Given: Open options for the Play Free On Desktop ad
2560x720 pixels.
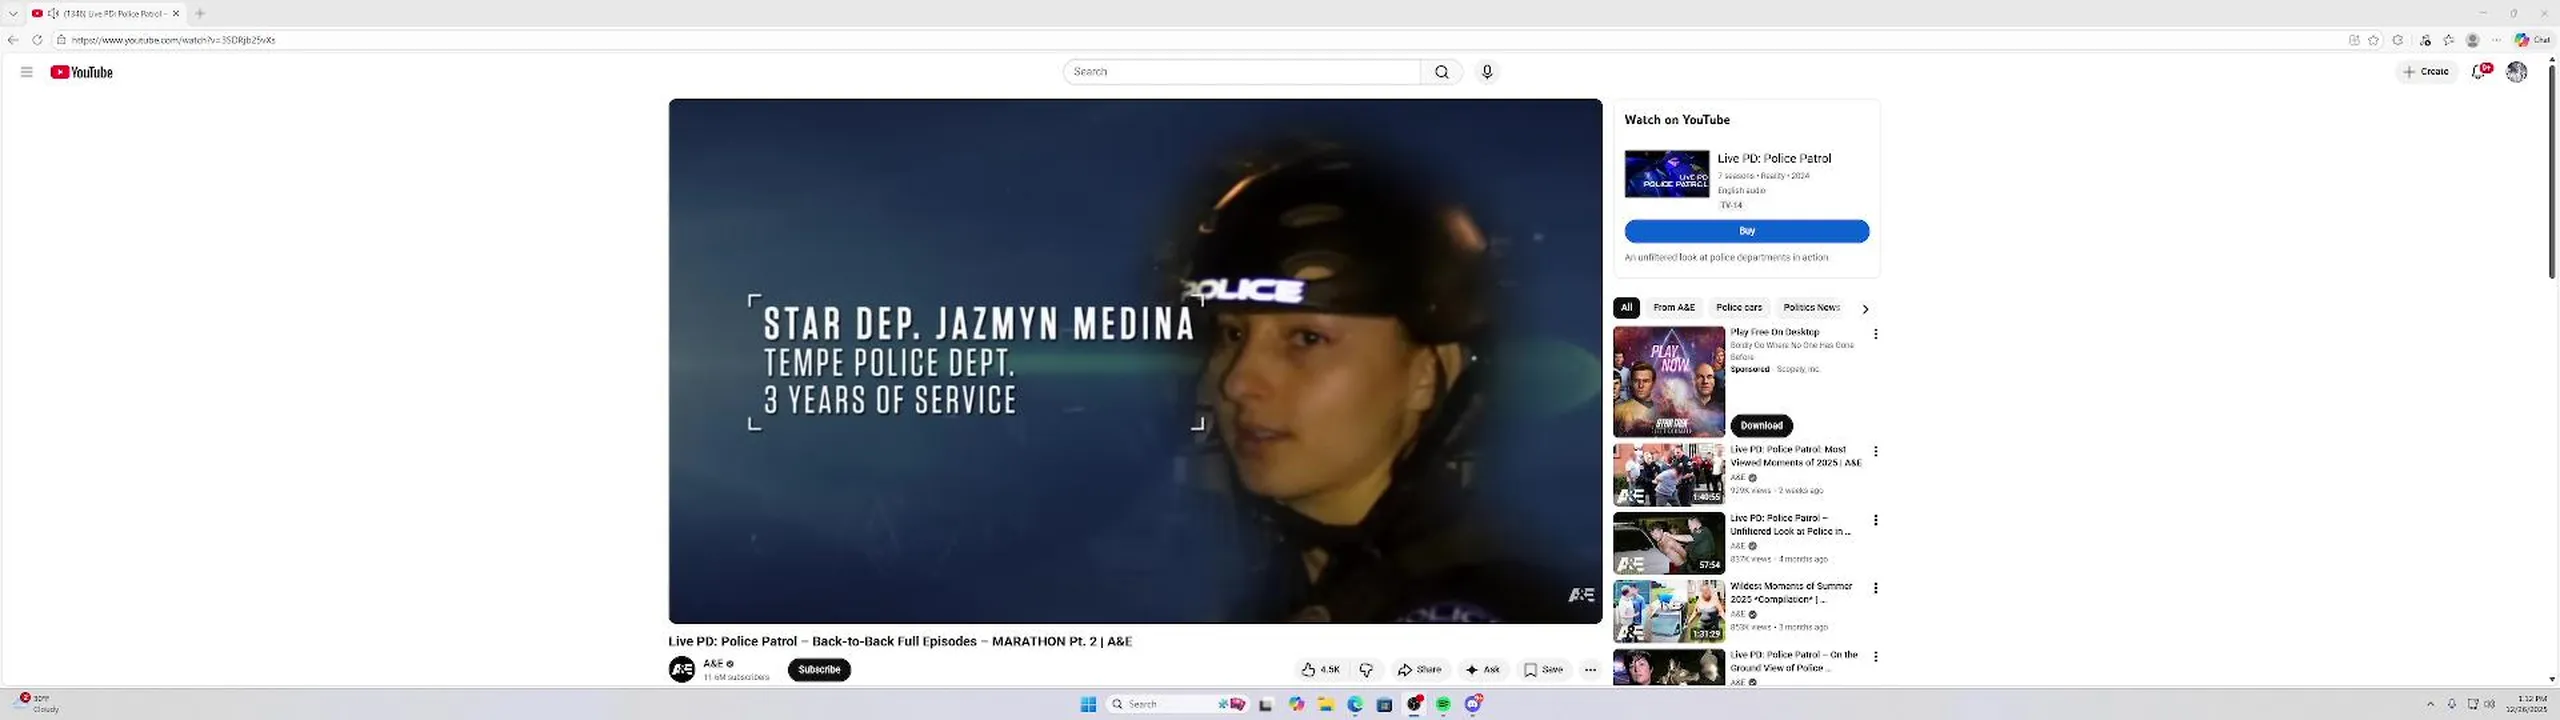Looking at the screenshot, I should (x=1875, y=334).
